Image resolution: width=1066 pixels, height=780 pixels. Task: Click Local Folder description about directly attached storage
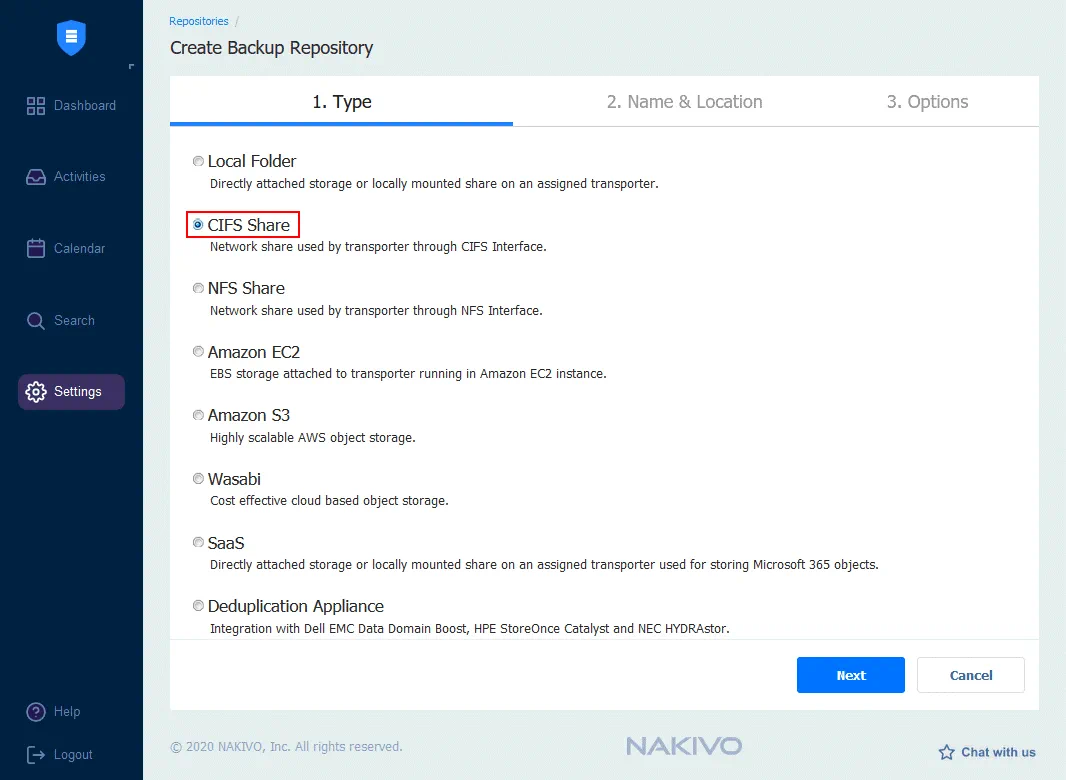pos(434,184)
